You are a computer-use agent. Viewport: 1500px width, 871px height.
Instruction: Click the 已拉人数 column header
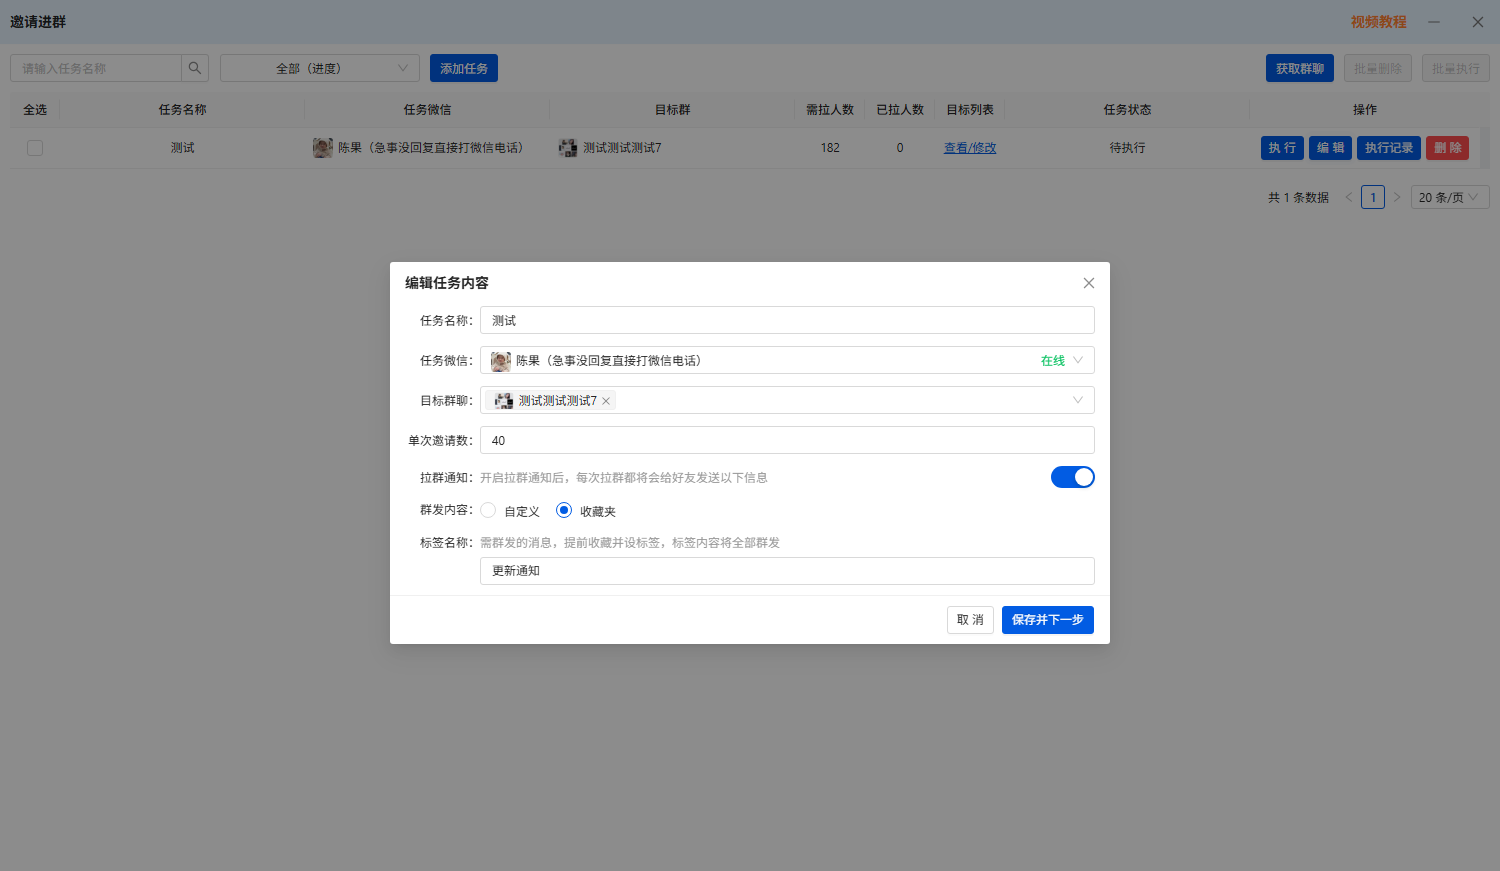point(900,110)
